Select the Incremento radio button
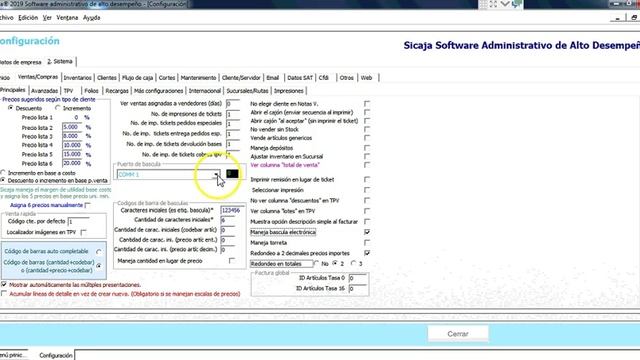640x360 pixels. click(58, 108)
